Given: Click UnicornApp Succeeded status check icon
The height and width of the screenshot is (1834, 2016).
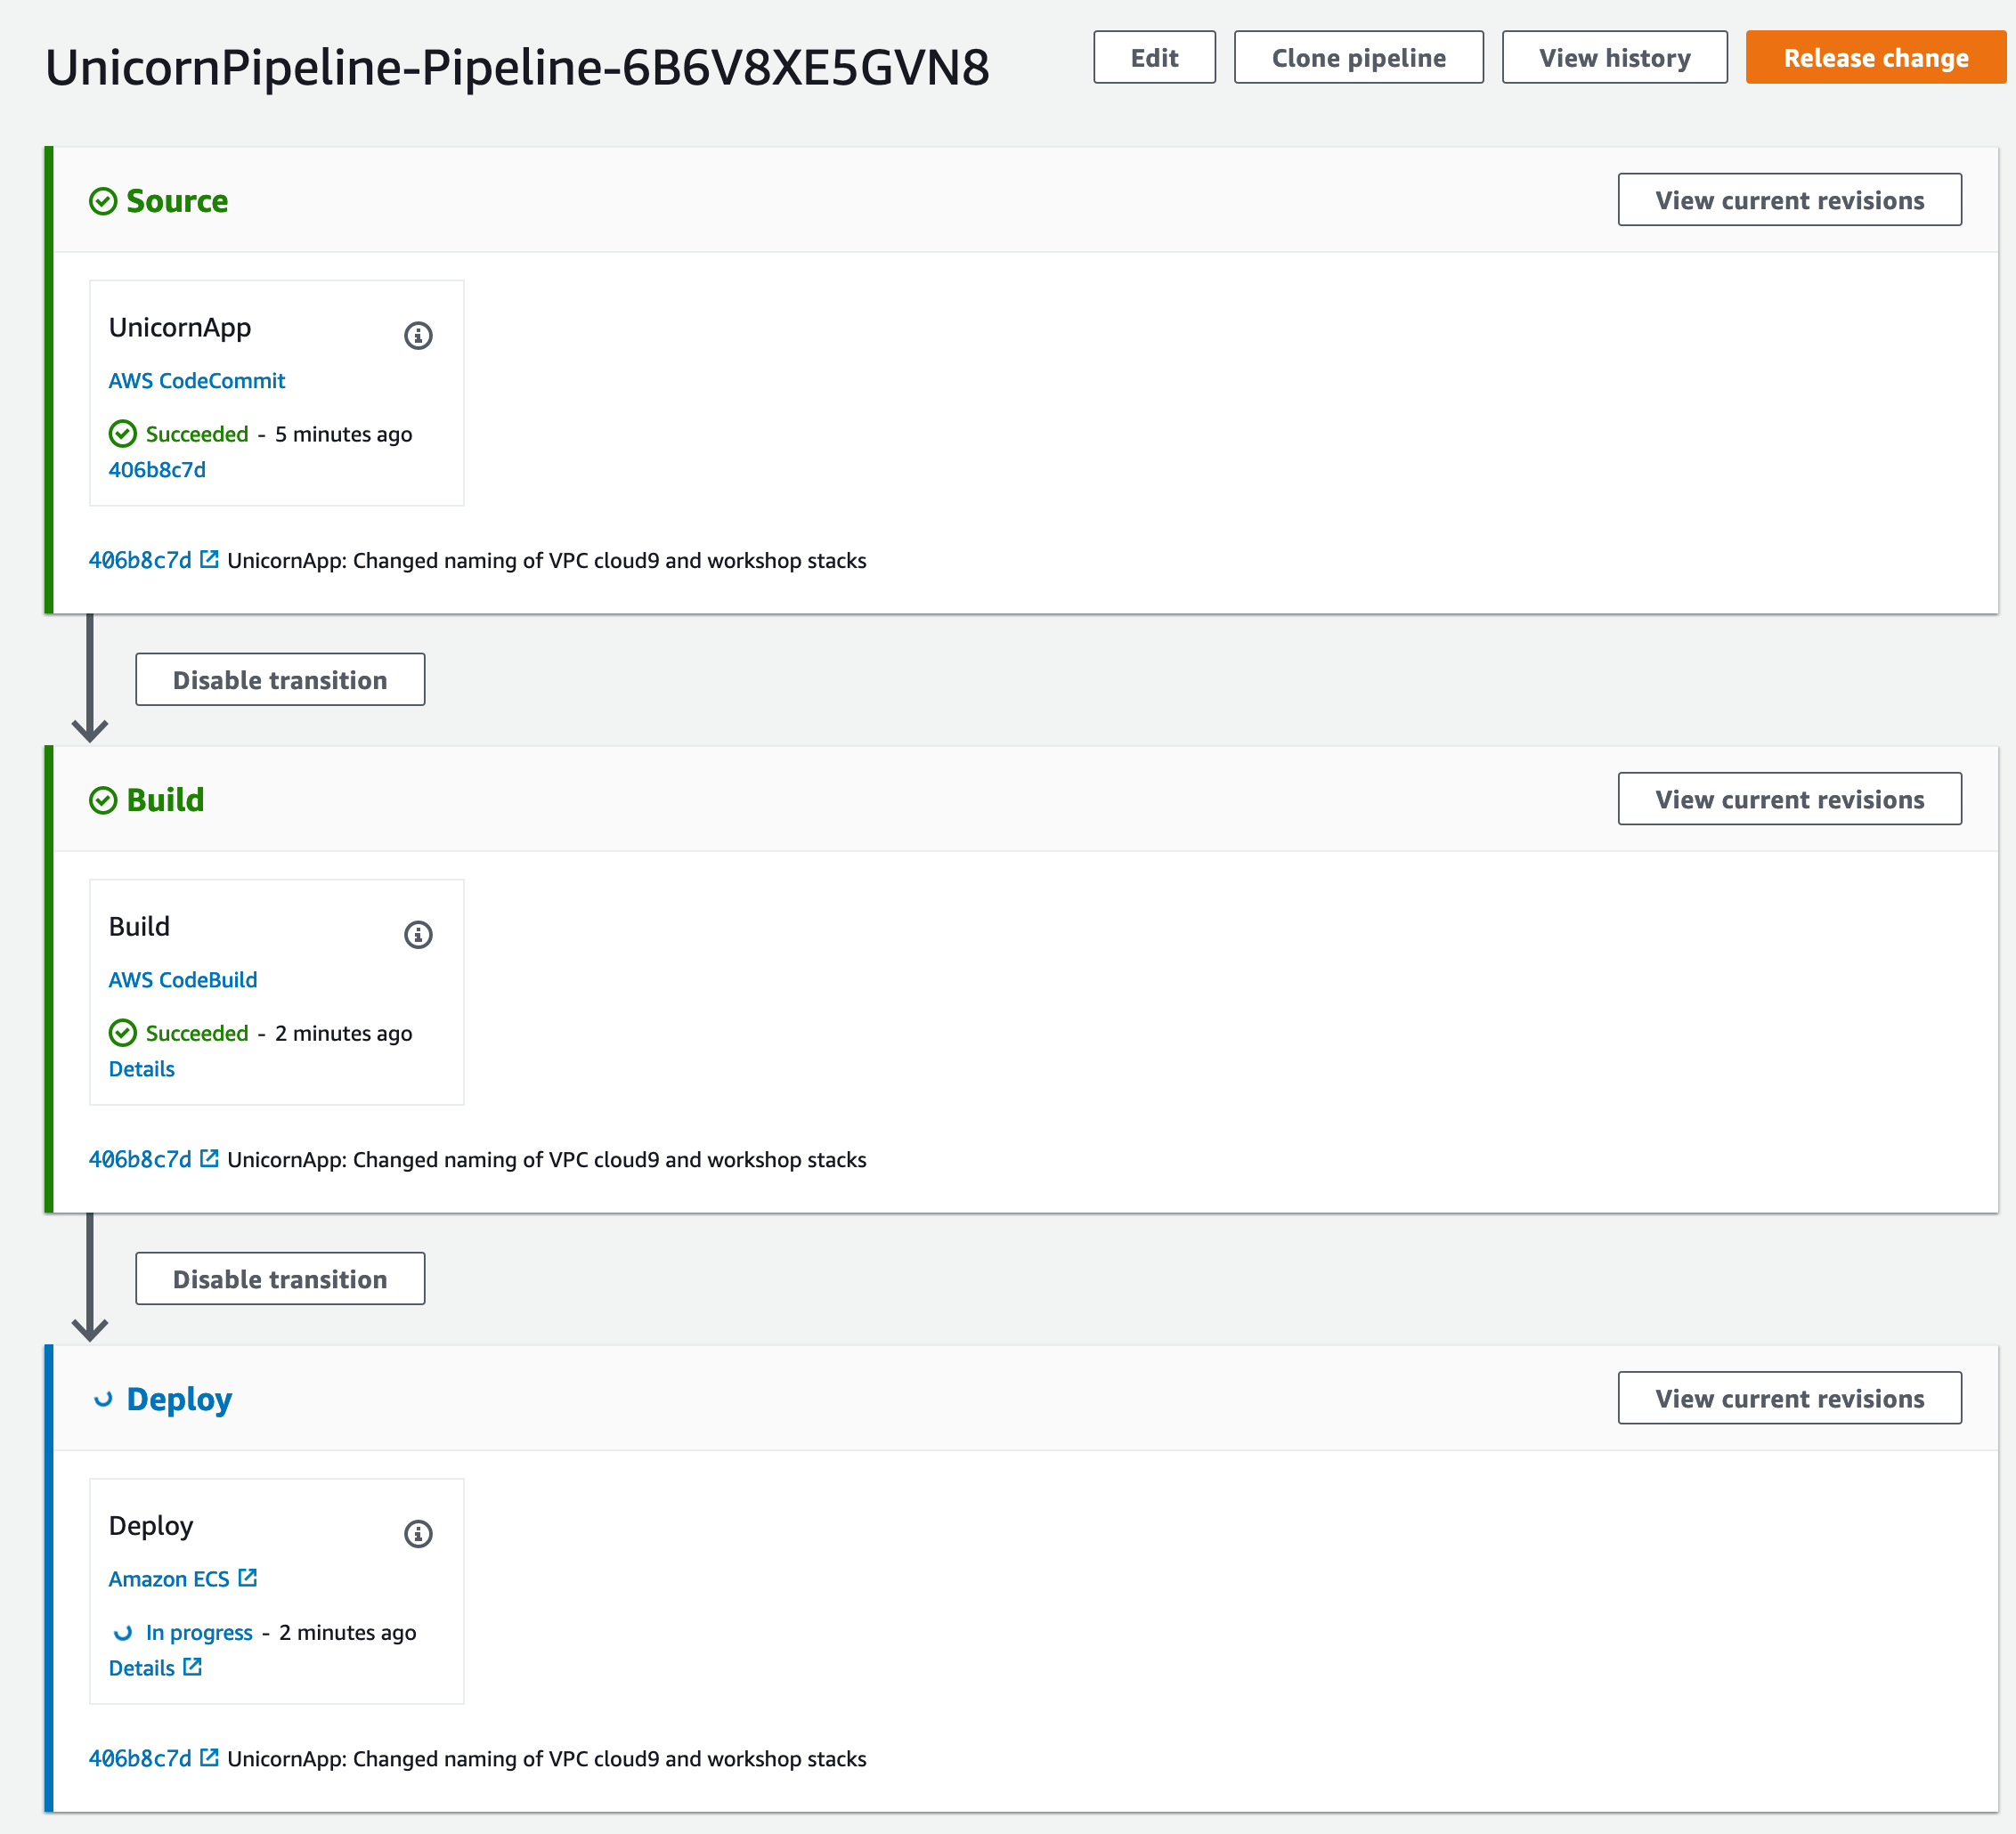Looking at the screenshot, I should click(122, 433).
